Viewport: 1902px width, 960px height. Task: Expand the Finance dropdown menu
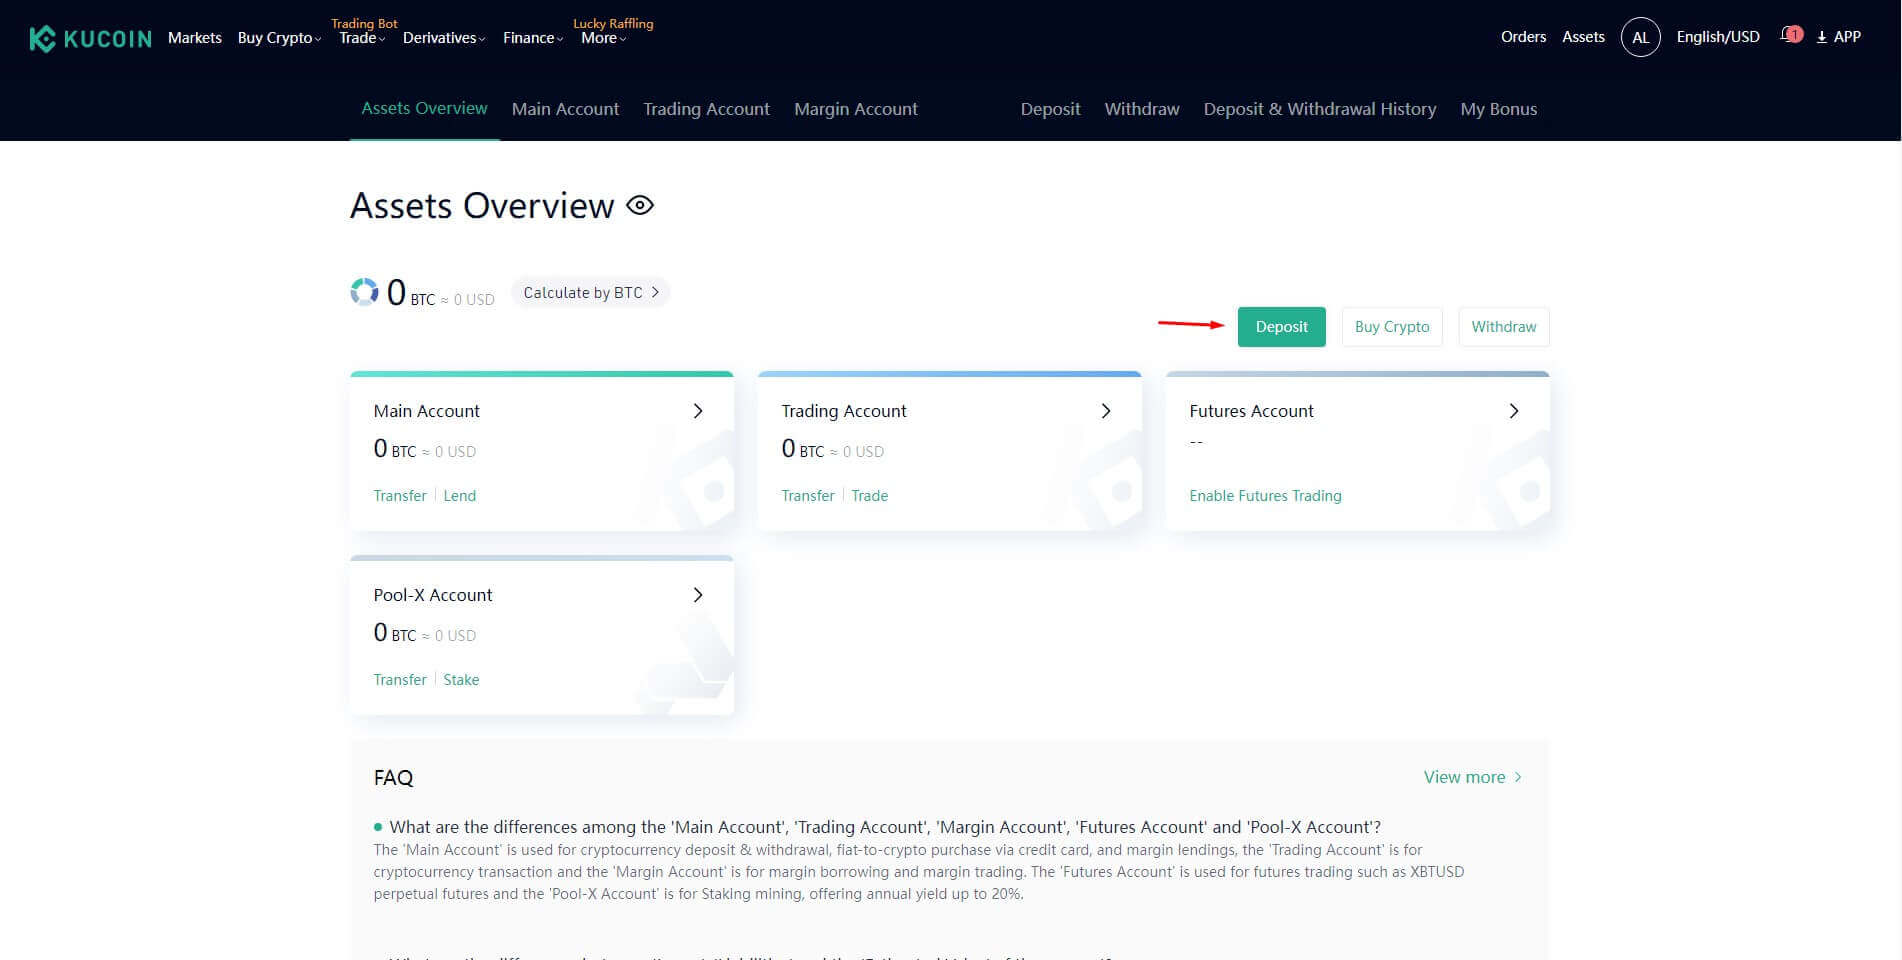pos(532,38)
